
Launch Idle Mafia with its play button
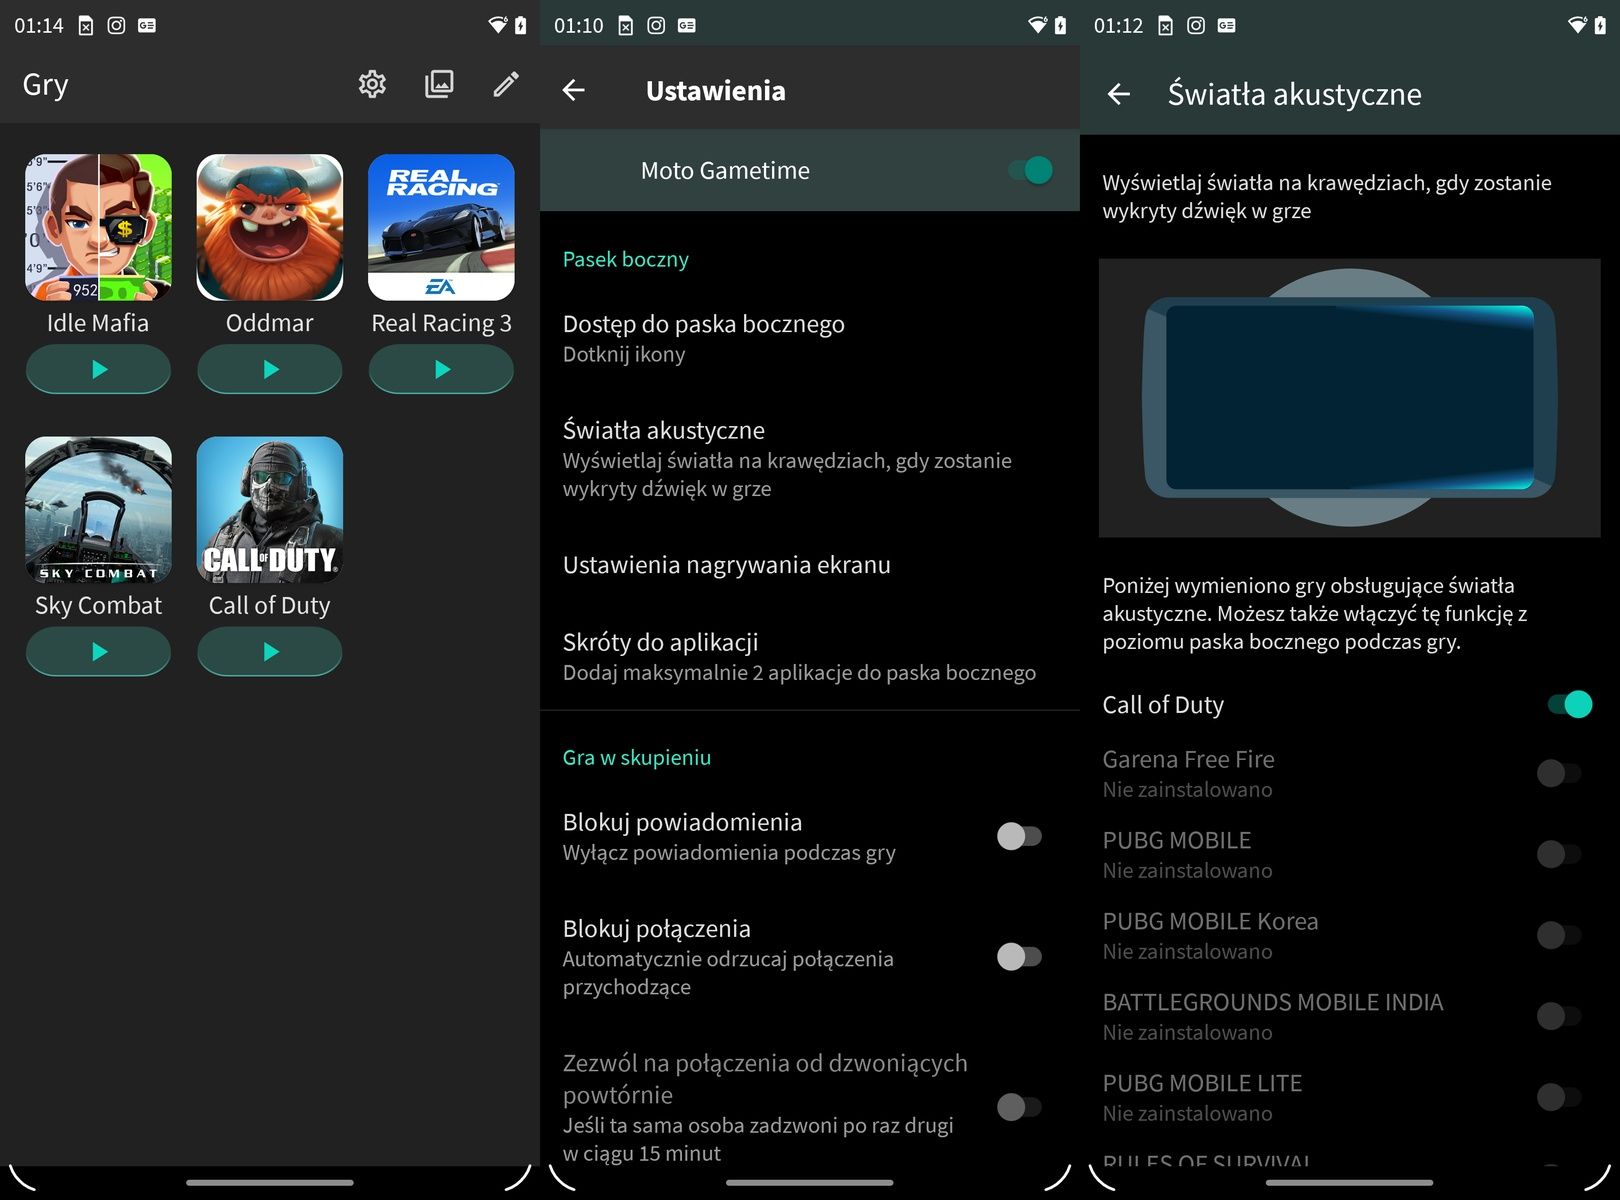click(98, 370)
